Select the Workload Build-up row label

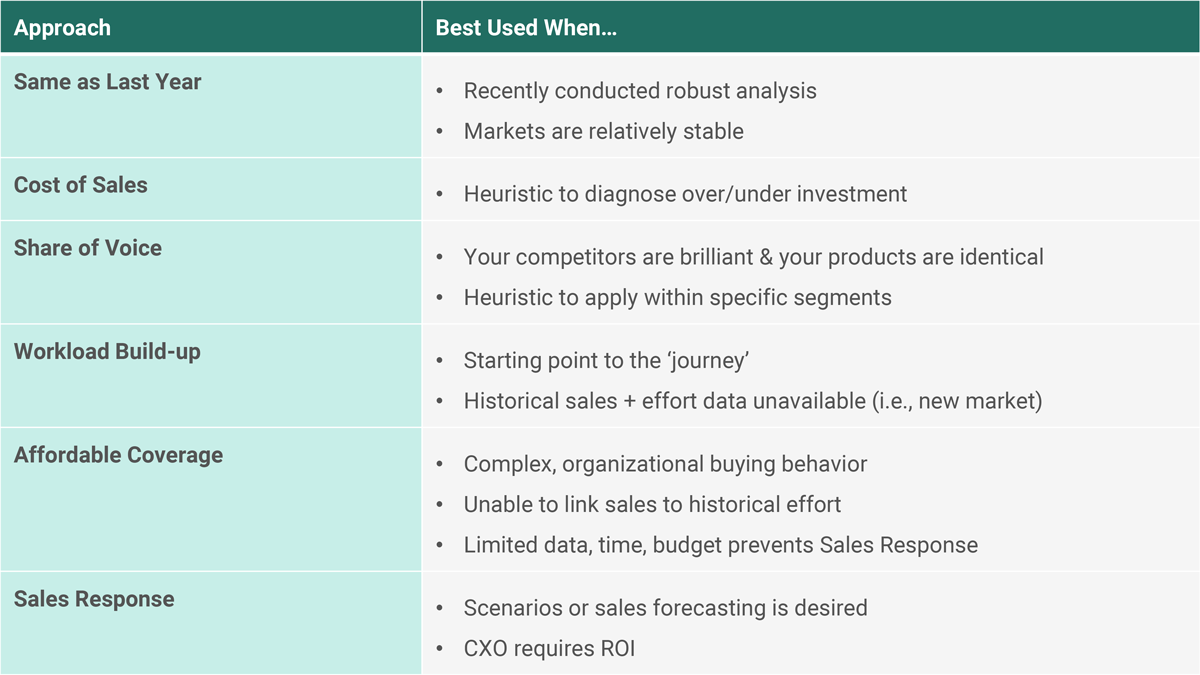pos(107,352)
